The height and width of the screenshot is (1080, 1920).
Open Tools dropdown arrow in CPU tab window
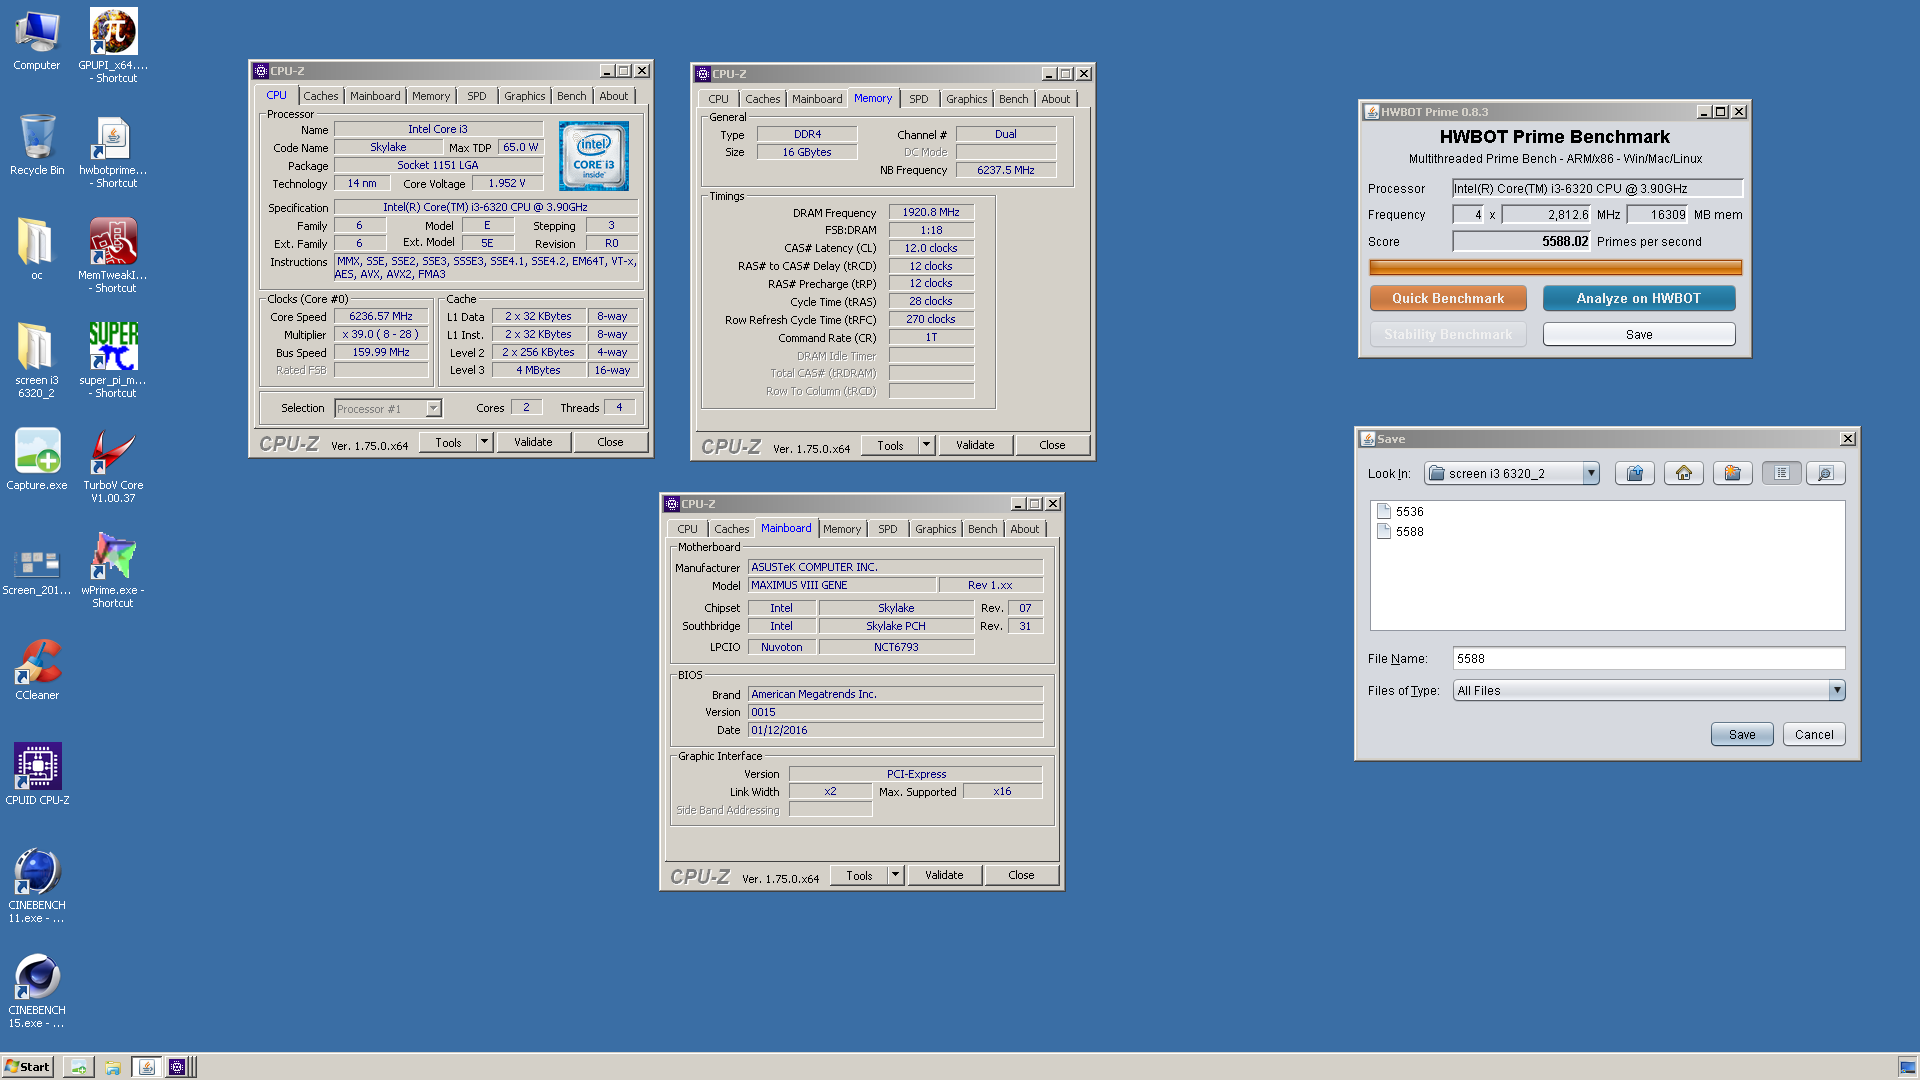pyautogui.click(x=485, y=442)
